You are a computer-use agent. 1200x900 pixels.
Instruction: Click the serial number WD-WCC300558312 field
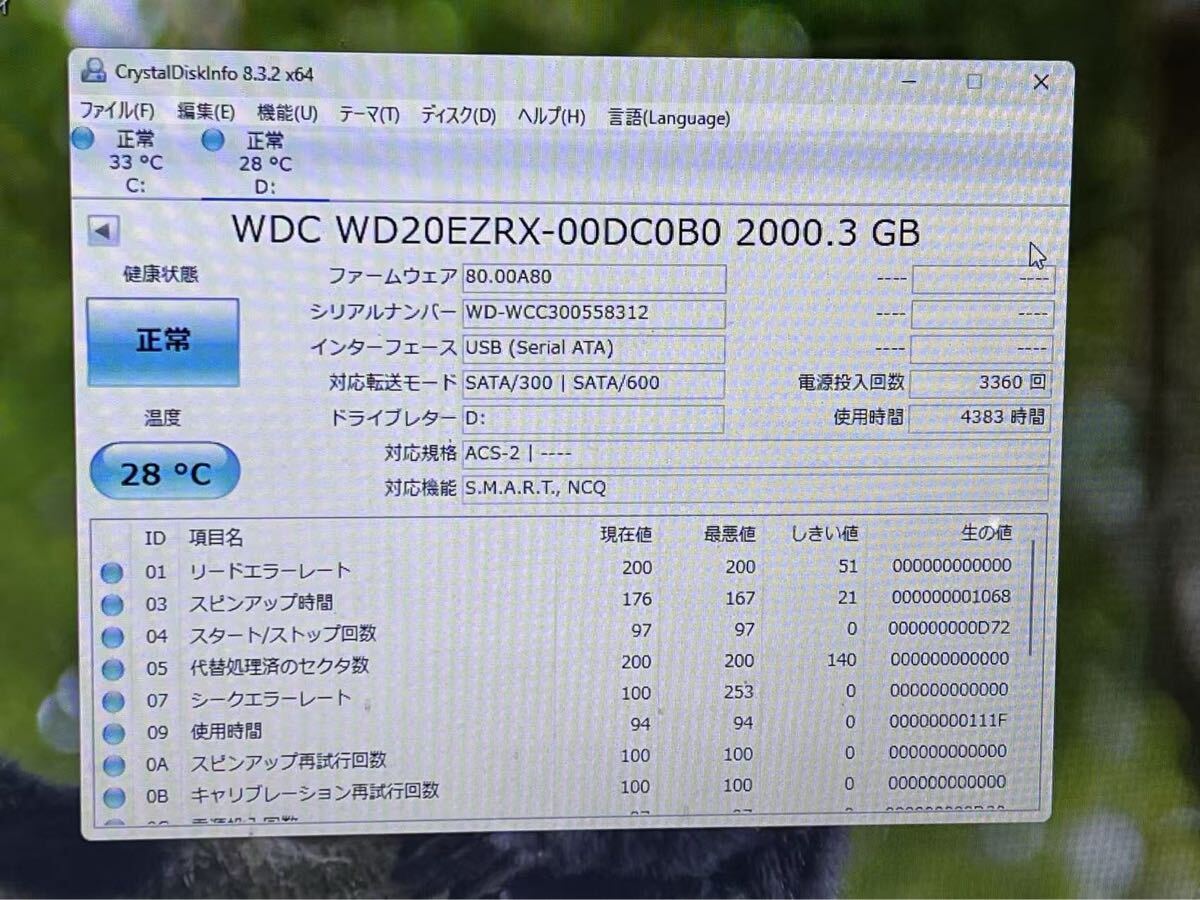594,313
